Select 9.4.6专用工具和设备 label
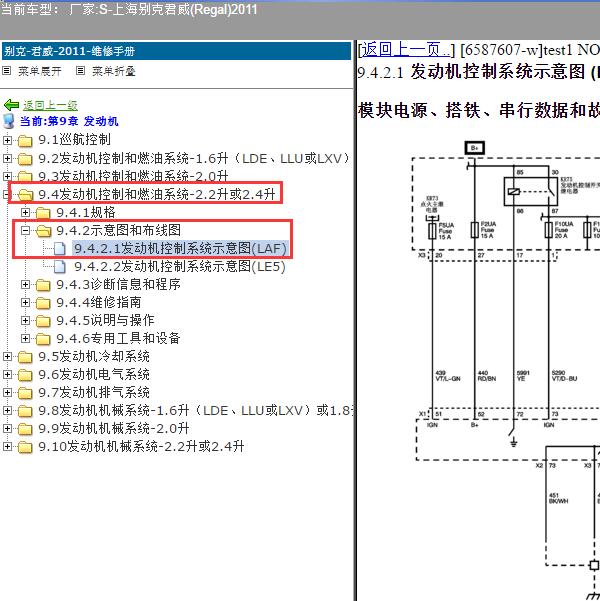 click(x=118, y=338)
